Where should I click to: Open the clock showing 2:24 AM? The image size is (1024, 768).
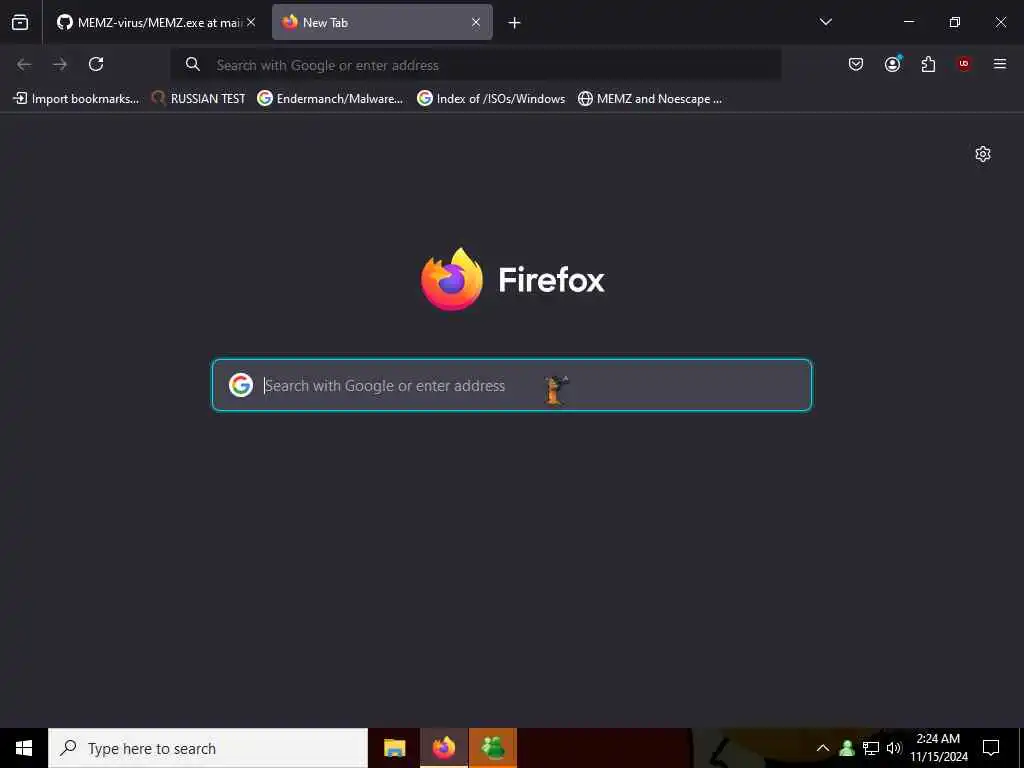pos(938,748)
